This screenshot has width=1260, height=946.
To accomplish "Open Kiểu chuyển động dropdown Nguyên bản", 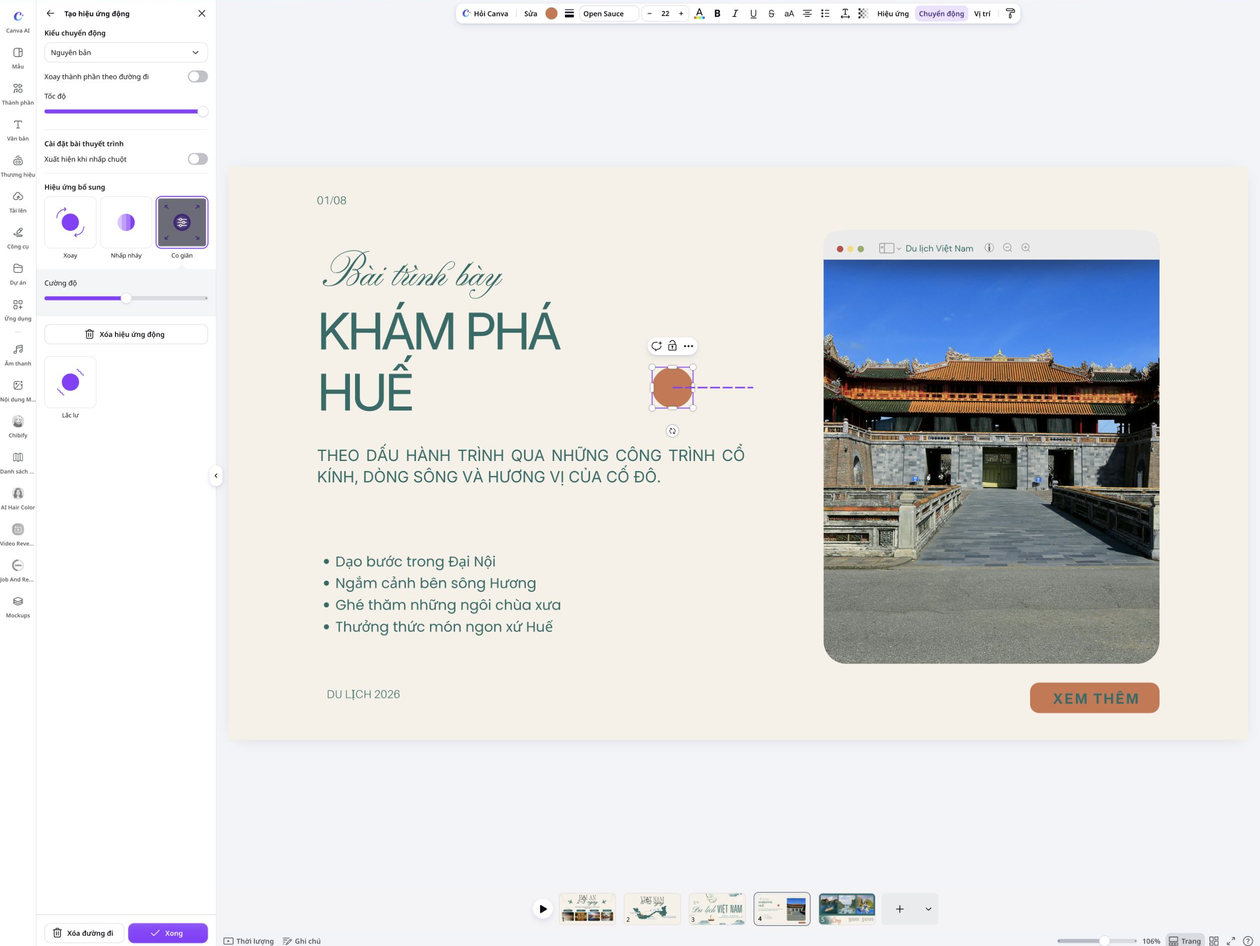I will point(126,52).
